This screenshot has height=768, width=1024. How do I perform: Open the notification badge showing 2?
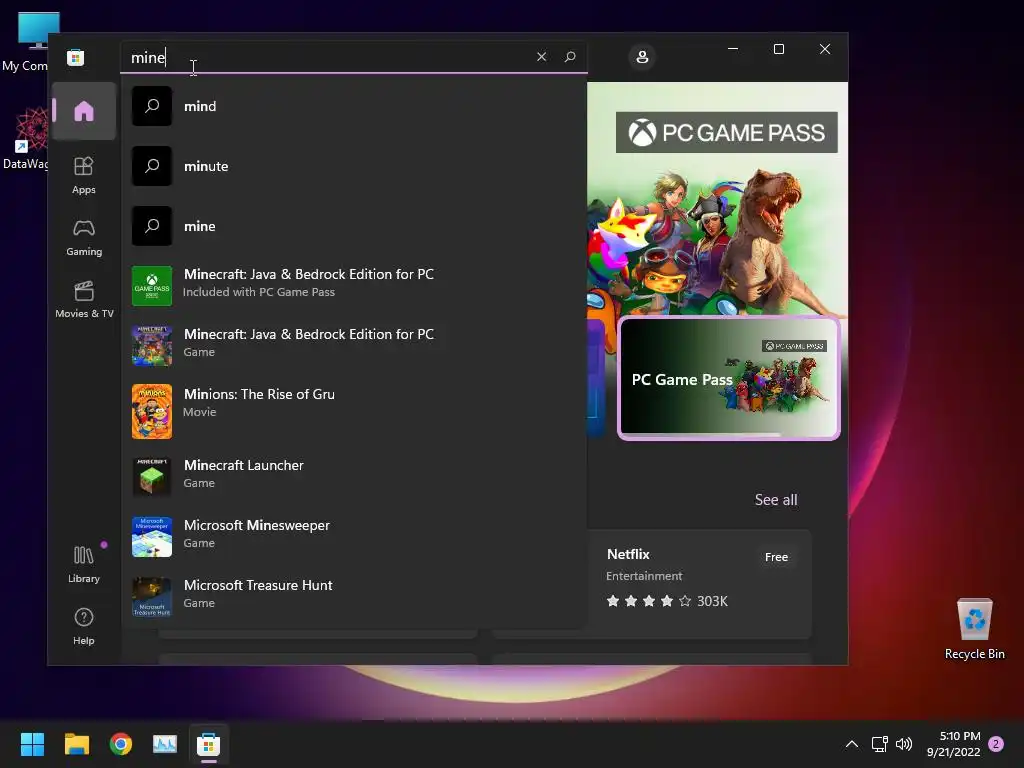[x=996, y=744]
